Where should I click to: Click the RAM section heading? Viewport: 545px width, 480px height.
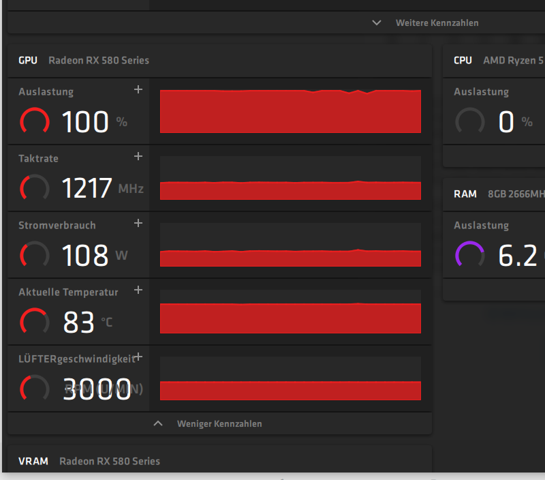[x=465, y=194]
